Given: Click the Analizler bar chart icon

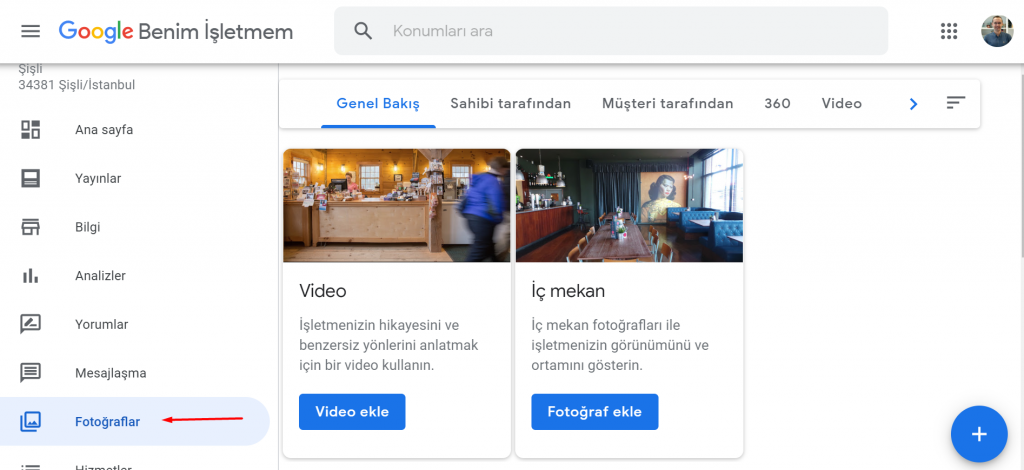Looking at the screenshot, I should [31, 275].
